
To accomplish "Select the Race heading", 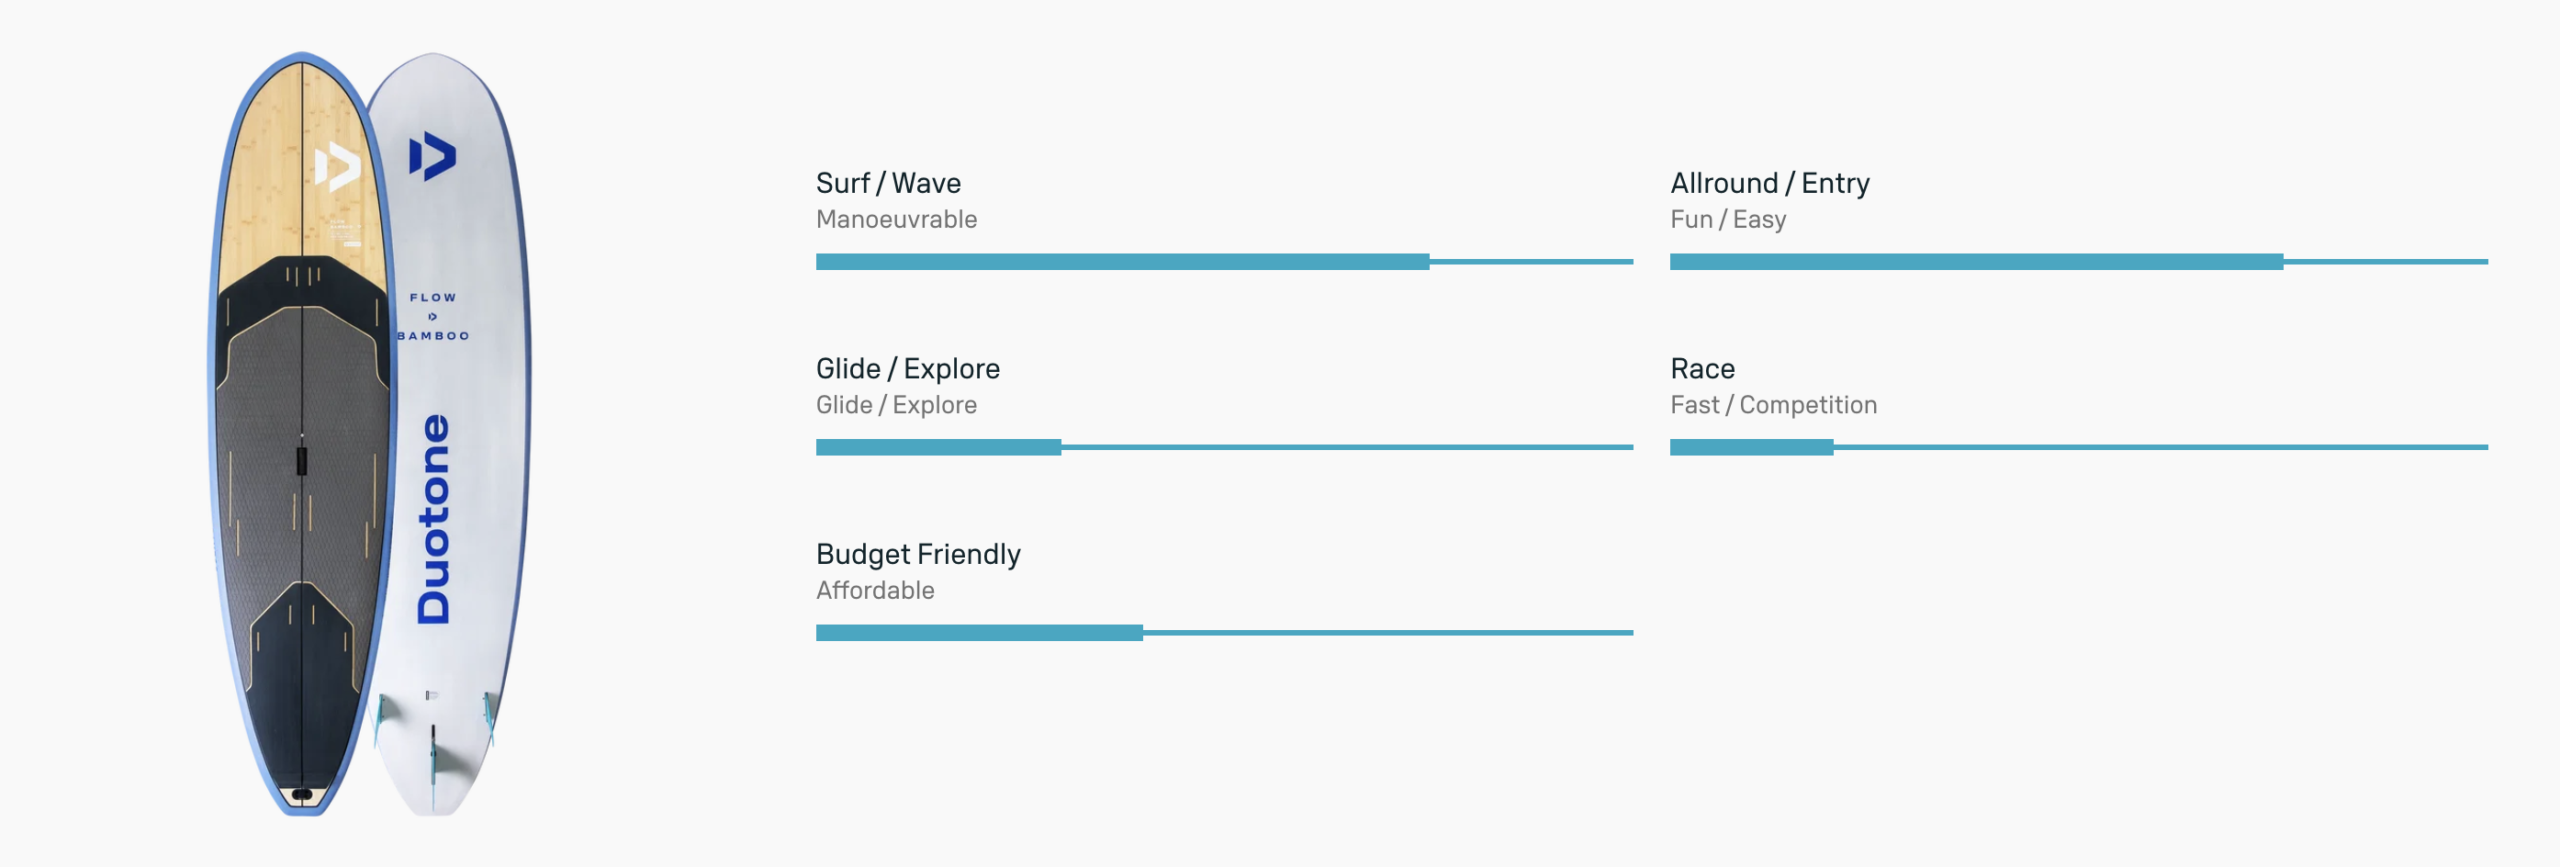I will pos(1702,369).
